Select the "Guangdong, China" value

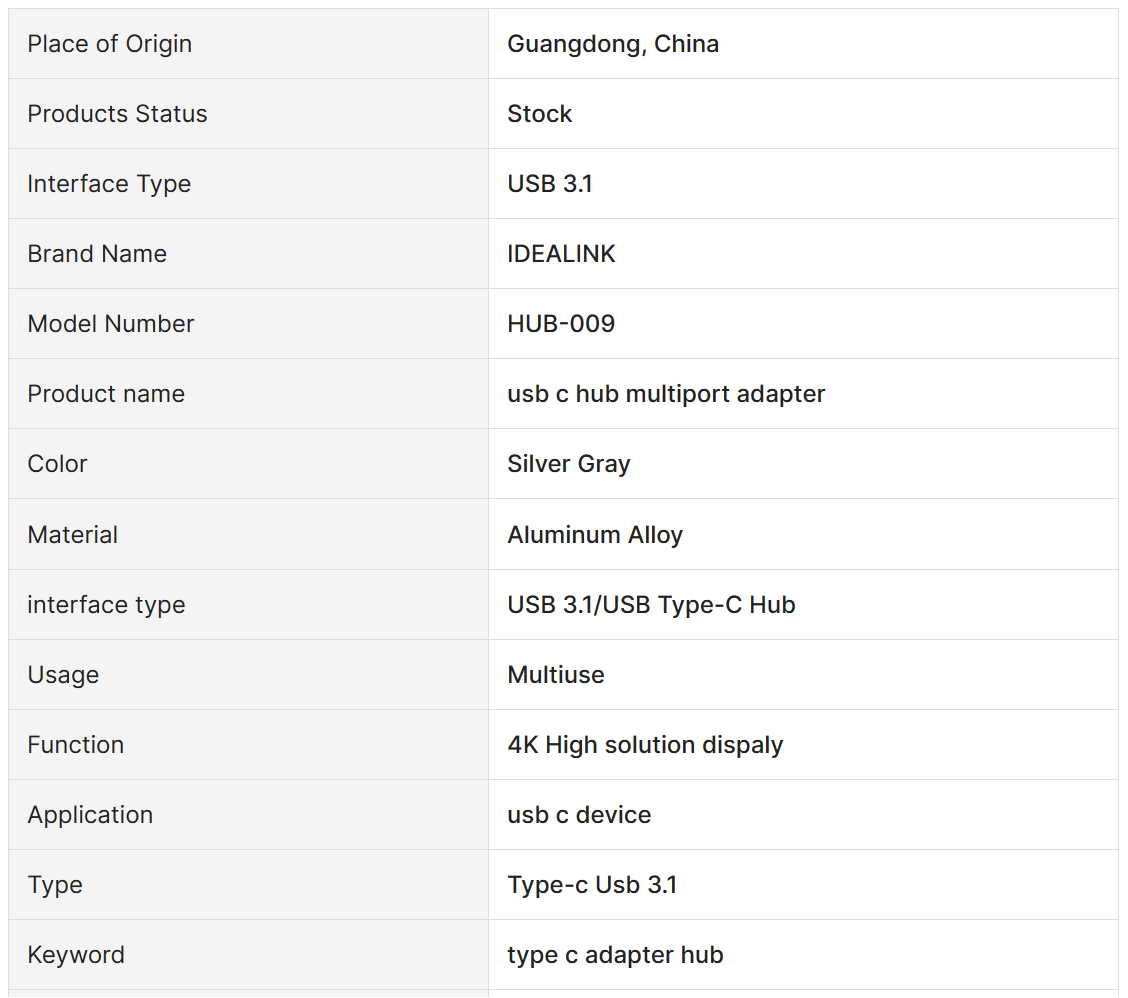point(613,44)
